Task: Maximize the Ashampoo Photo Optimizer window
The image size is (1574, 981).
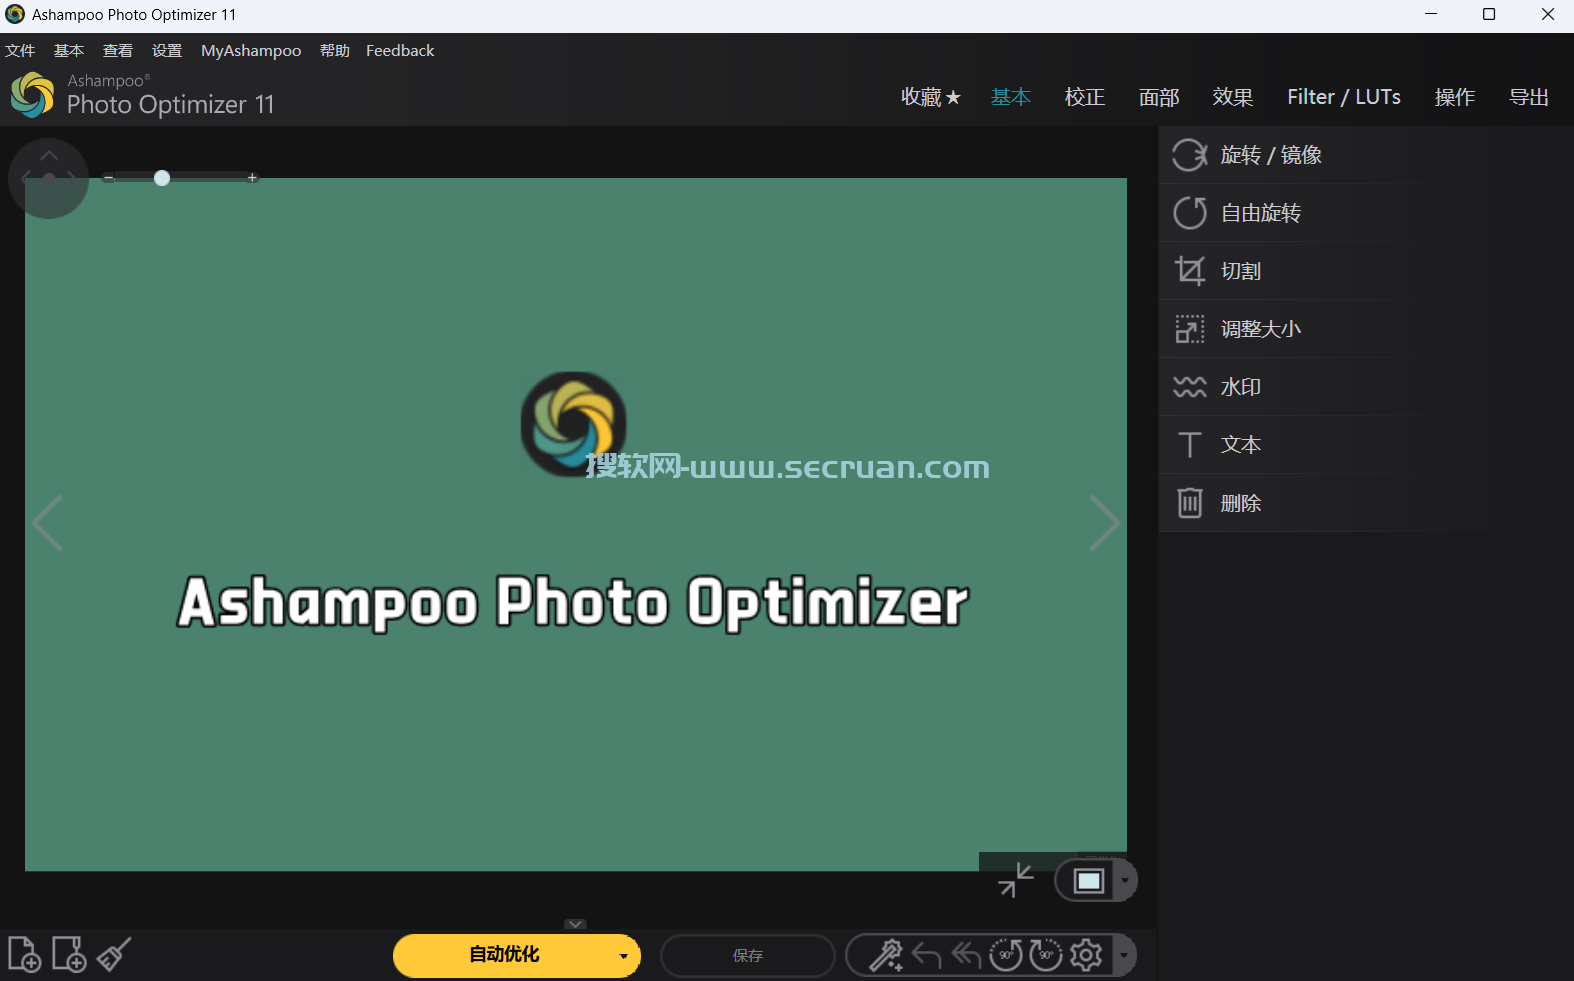Action: pos(1489,14)
